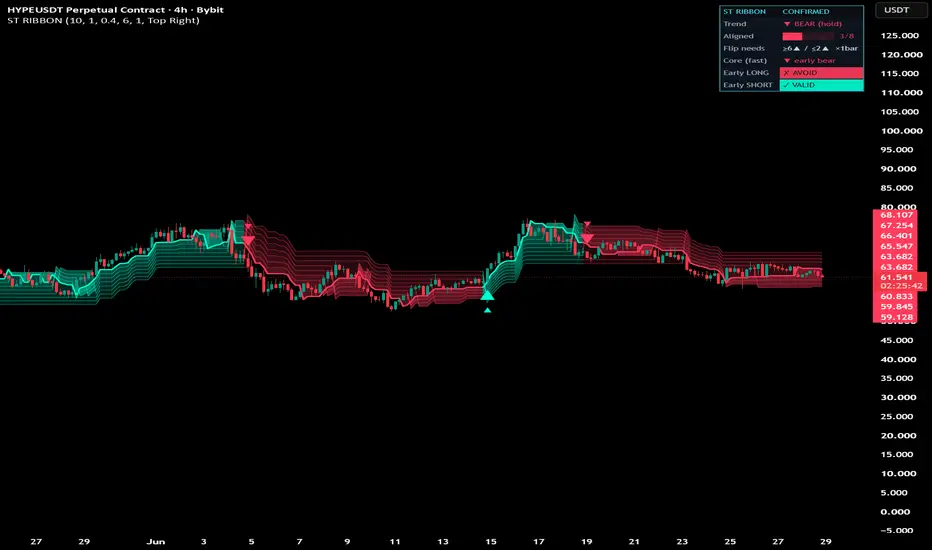Click the Flip needs row label
Image resolution: width=932 pixels, height=550 pixels.
(x=744, y=48)
